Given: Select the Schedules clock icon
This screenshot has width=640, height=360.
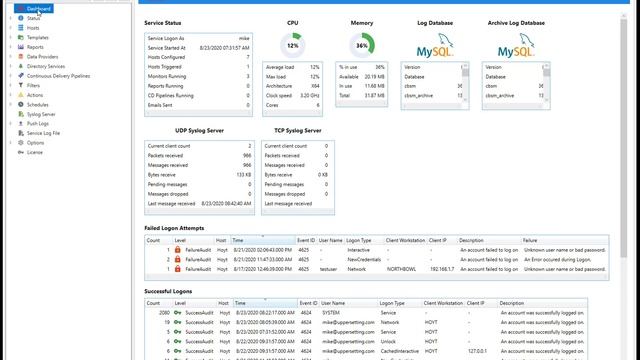Looking at the screenshot, I should coord(21,104).
